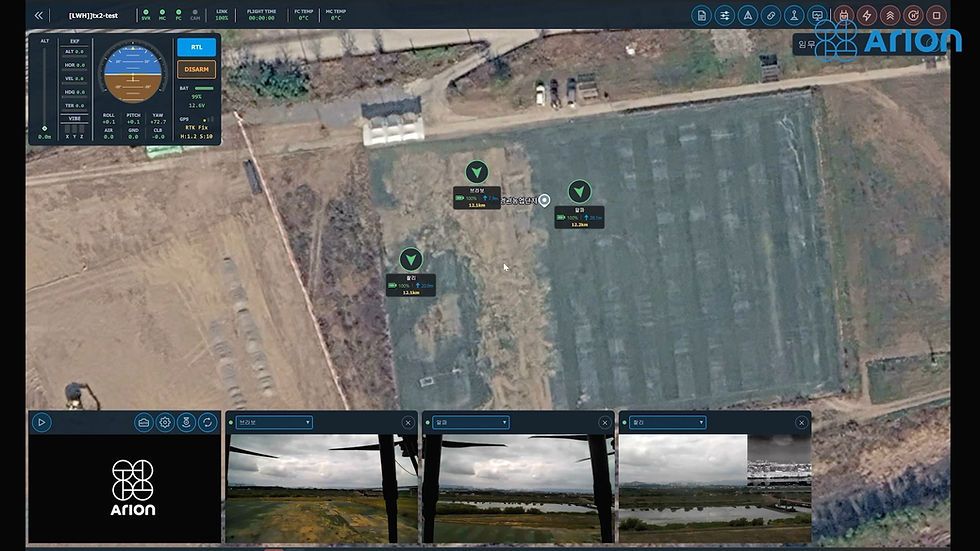Click the FC TEMP readout
This screenshot has height=551, width=980.
click(304, 15)
